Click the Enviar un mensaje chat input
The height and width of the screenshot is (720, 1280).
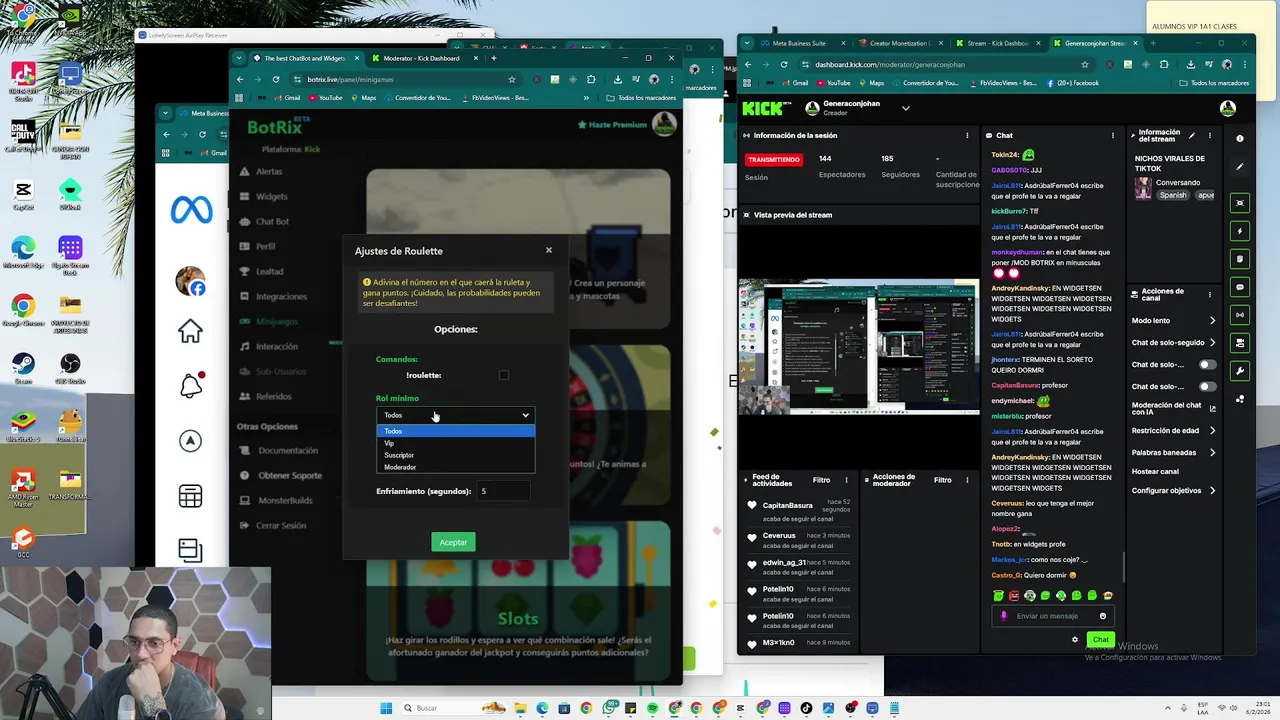tap(1054, 616)
